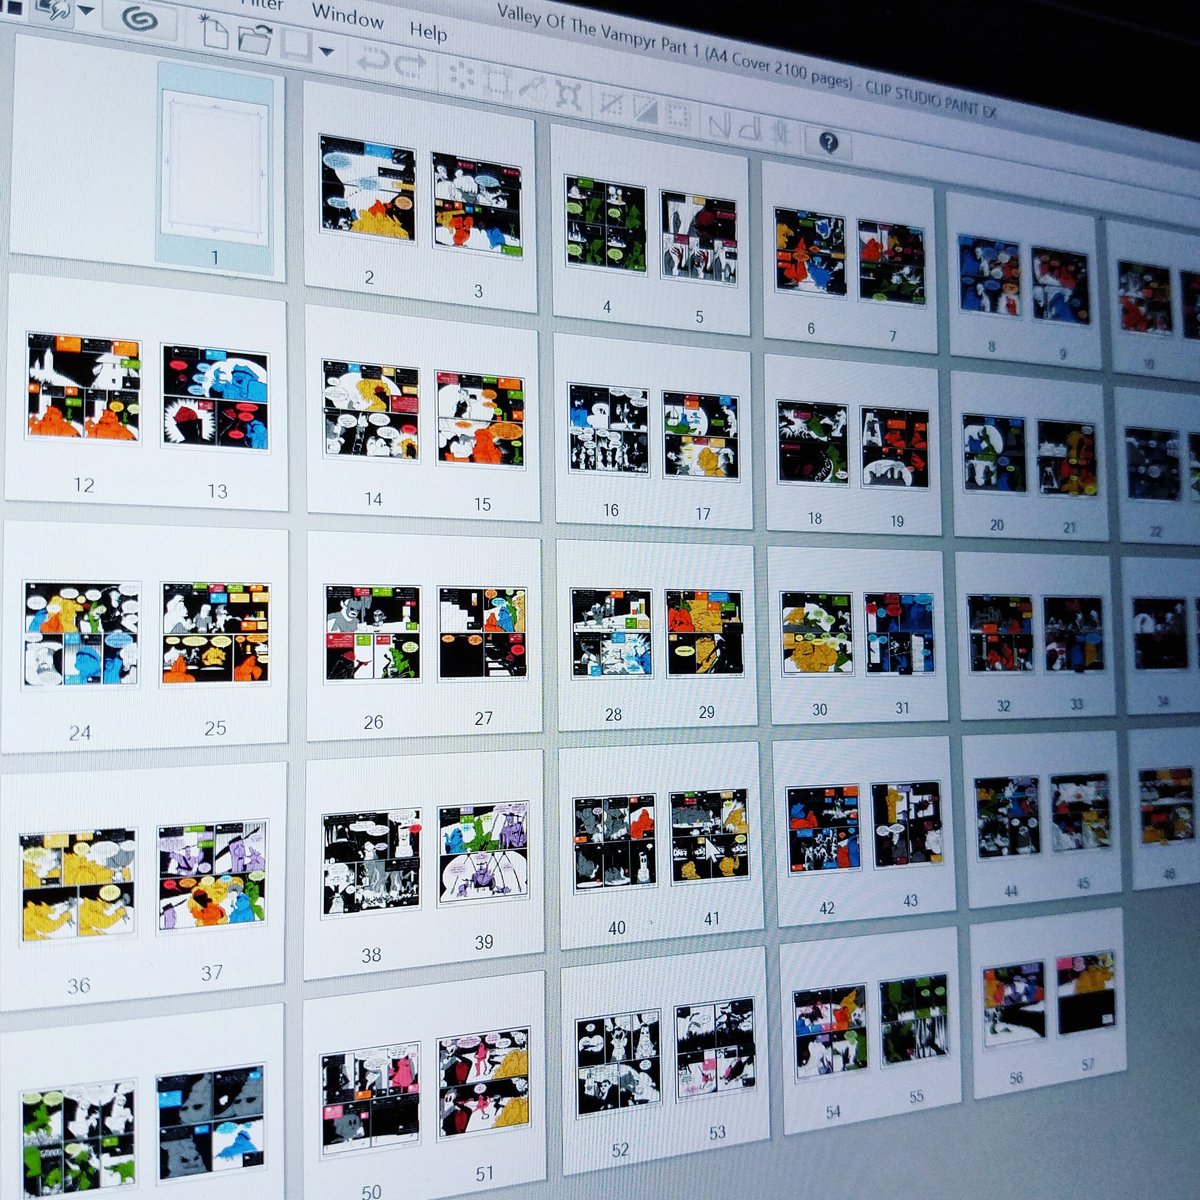Click the question mark support icon
The image size is (1200, 1200).
pyautogui.click(x=828, y=142)
